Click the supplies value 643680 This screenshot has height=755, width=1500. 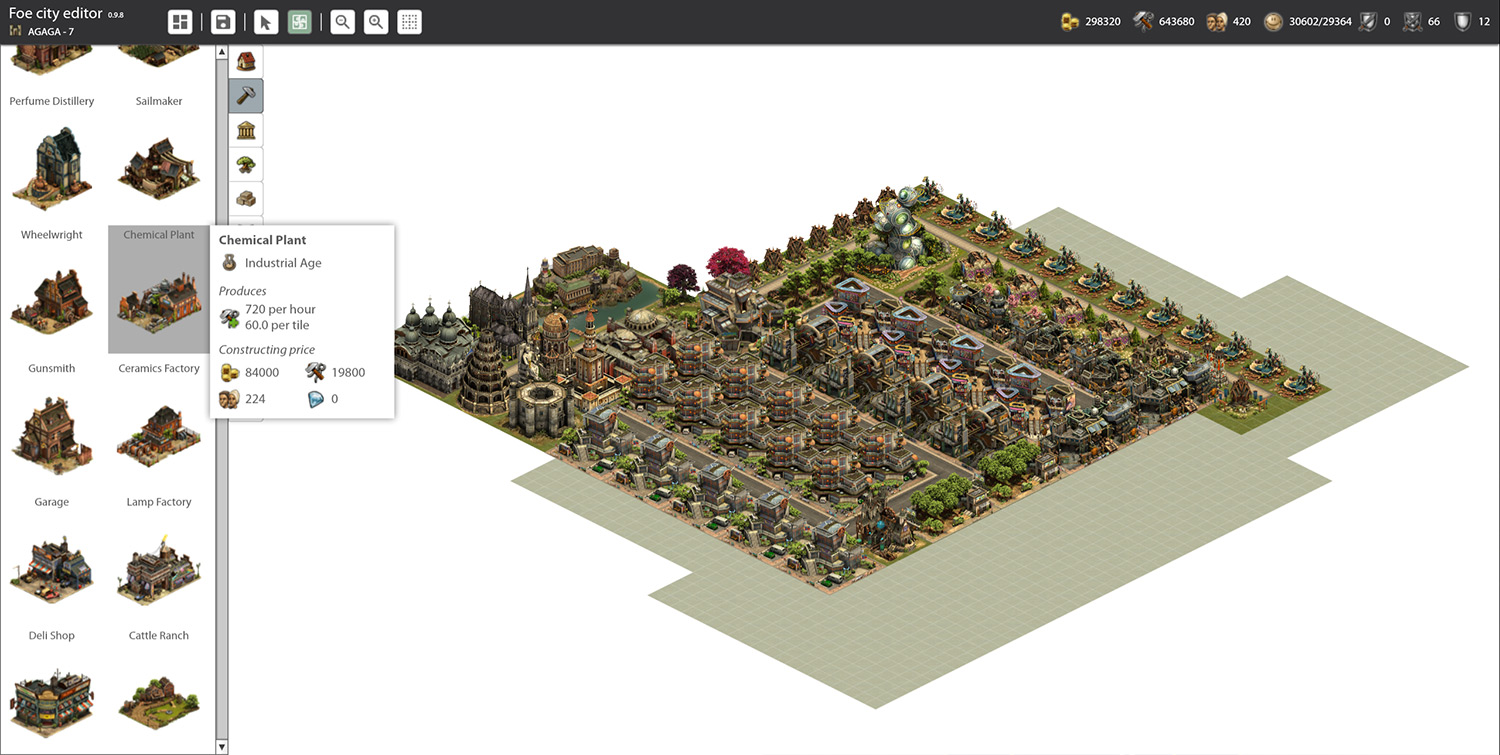[1177, 22]
